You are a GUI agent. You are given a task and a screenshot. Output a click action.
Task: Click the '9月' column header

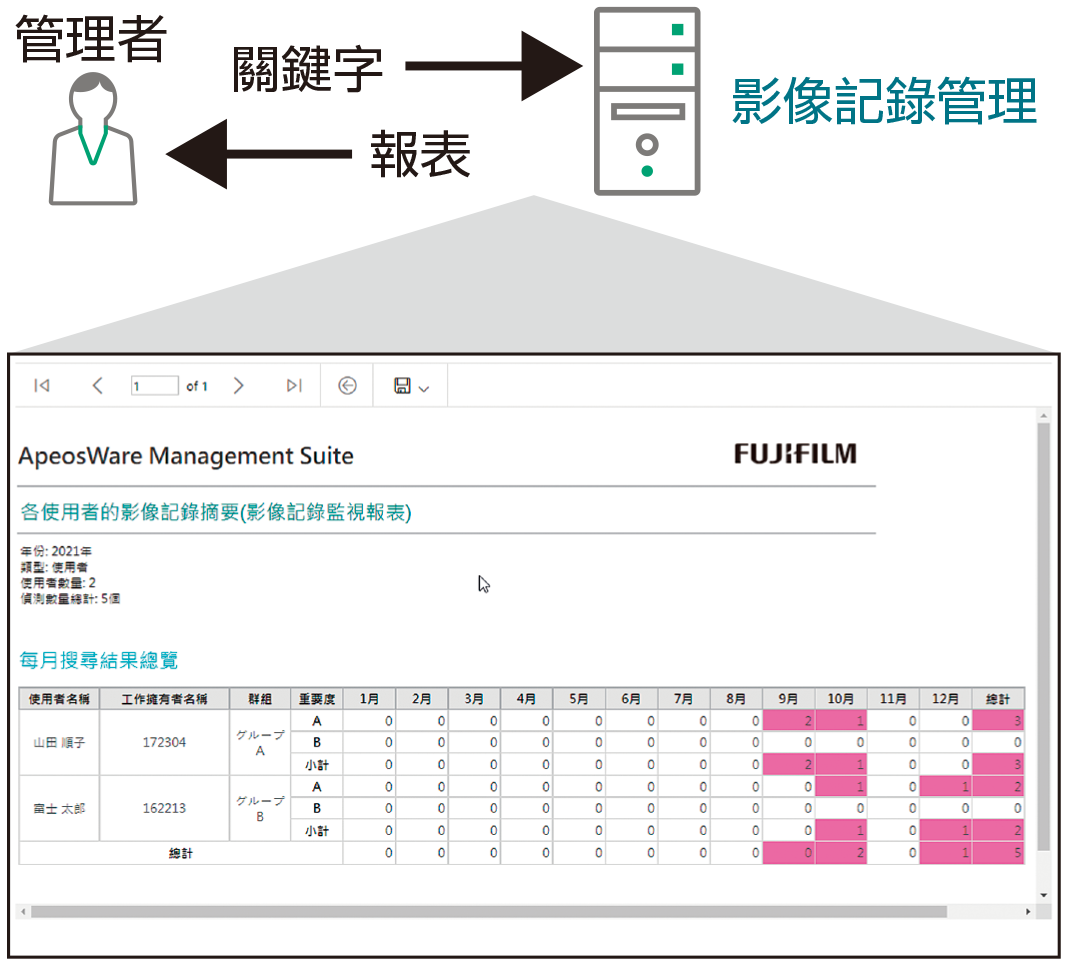click(788, 699)
